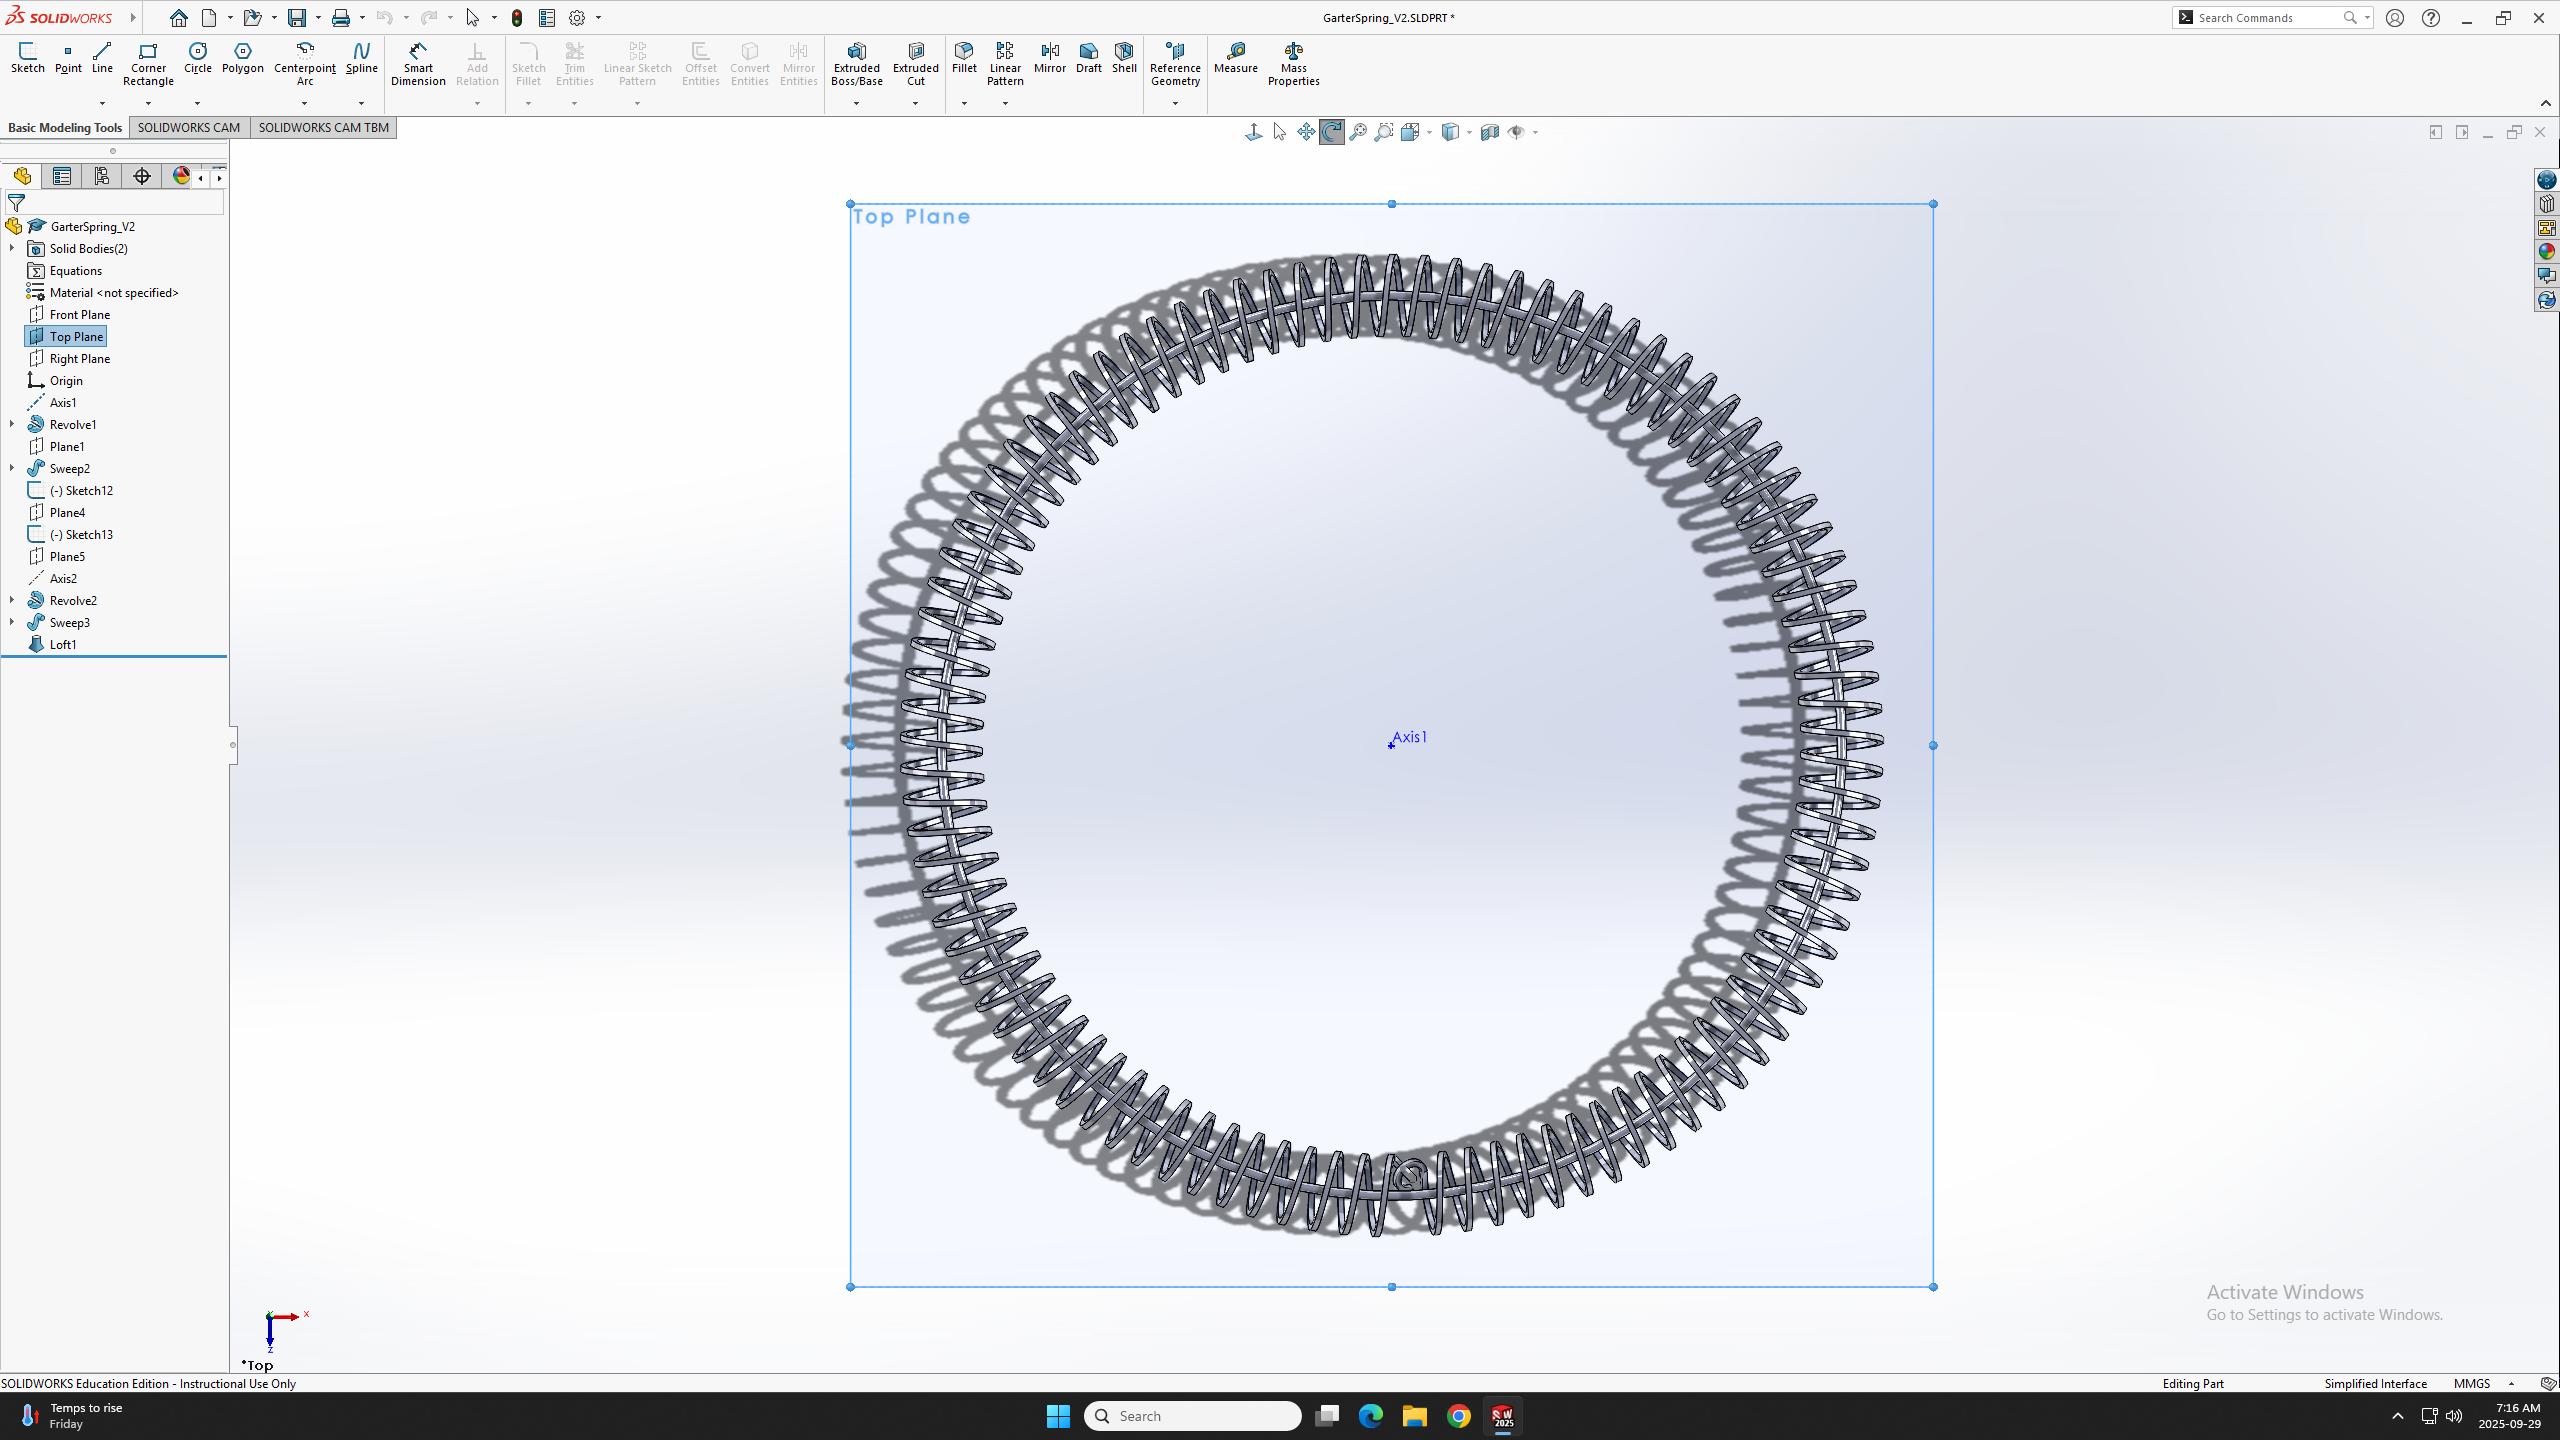This screenshot has width=2560, height=1440.
Task: Start an Extruded Cut feature
Action: click(x=915, y=65)
